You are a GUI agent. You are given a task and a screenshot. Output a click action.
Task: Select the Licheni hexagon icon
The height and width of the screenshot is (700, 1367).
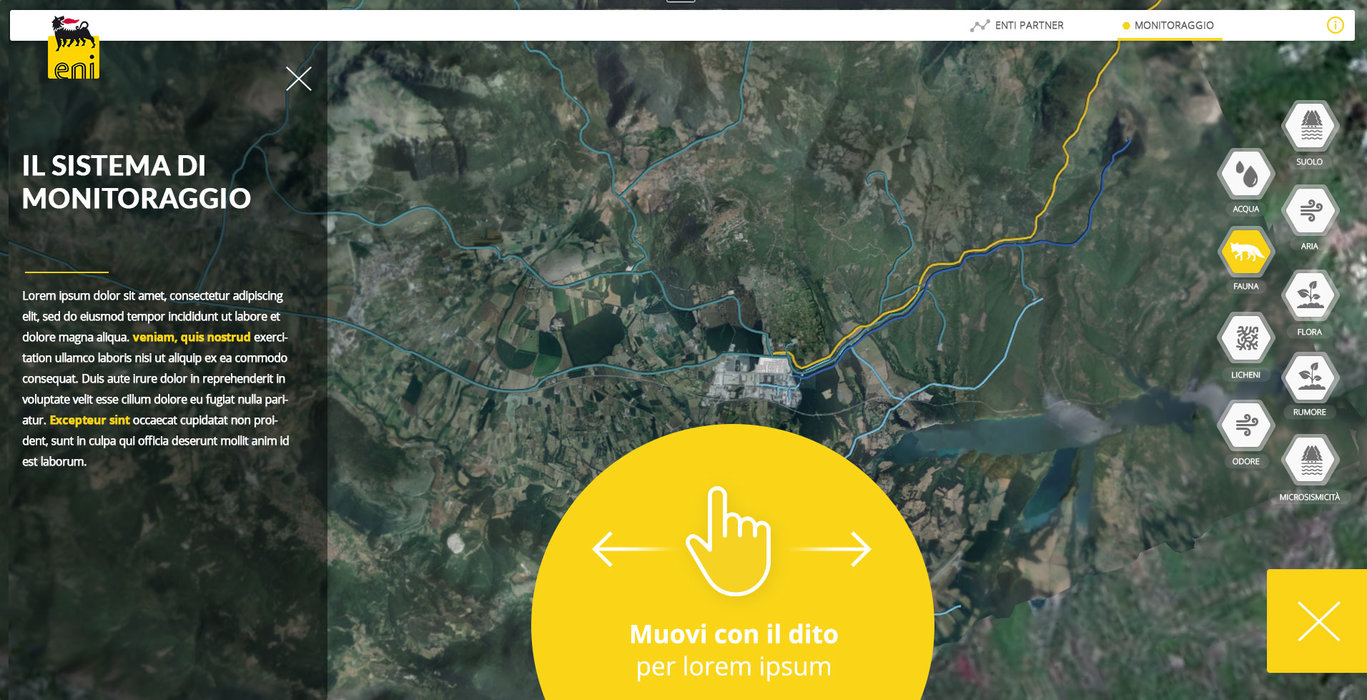pos(1245,340)
